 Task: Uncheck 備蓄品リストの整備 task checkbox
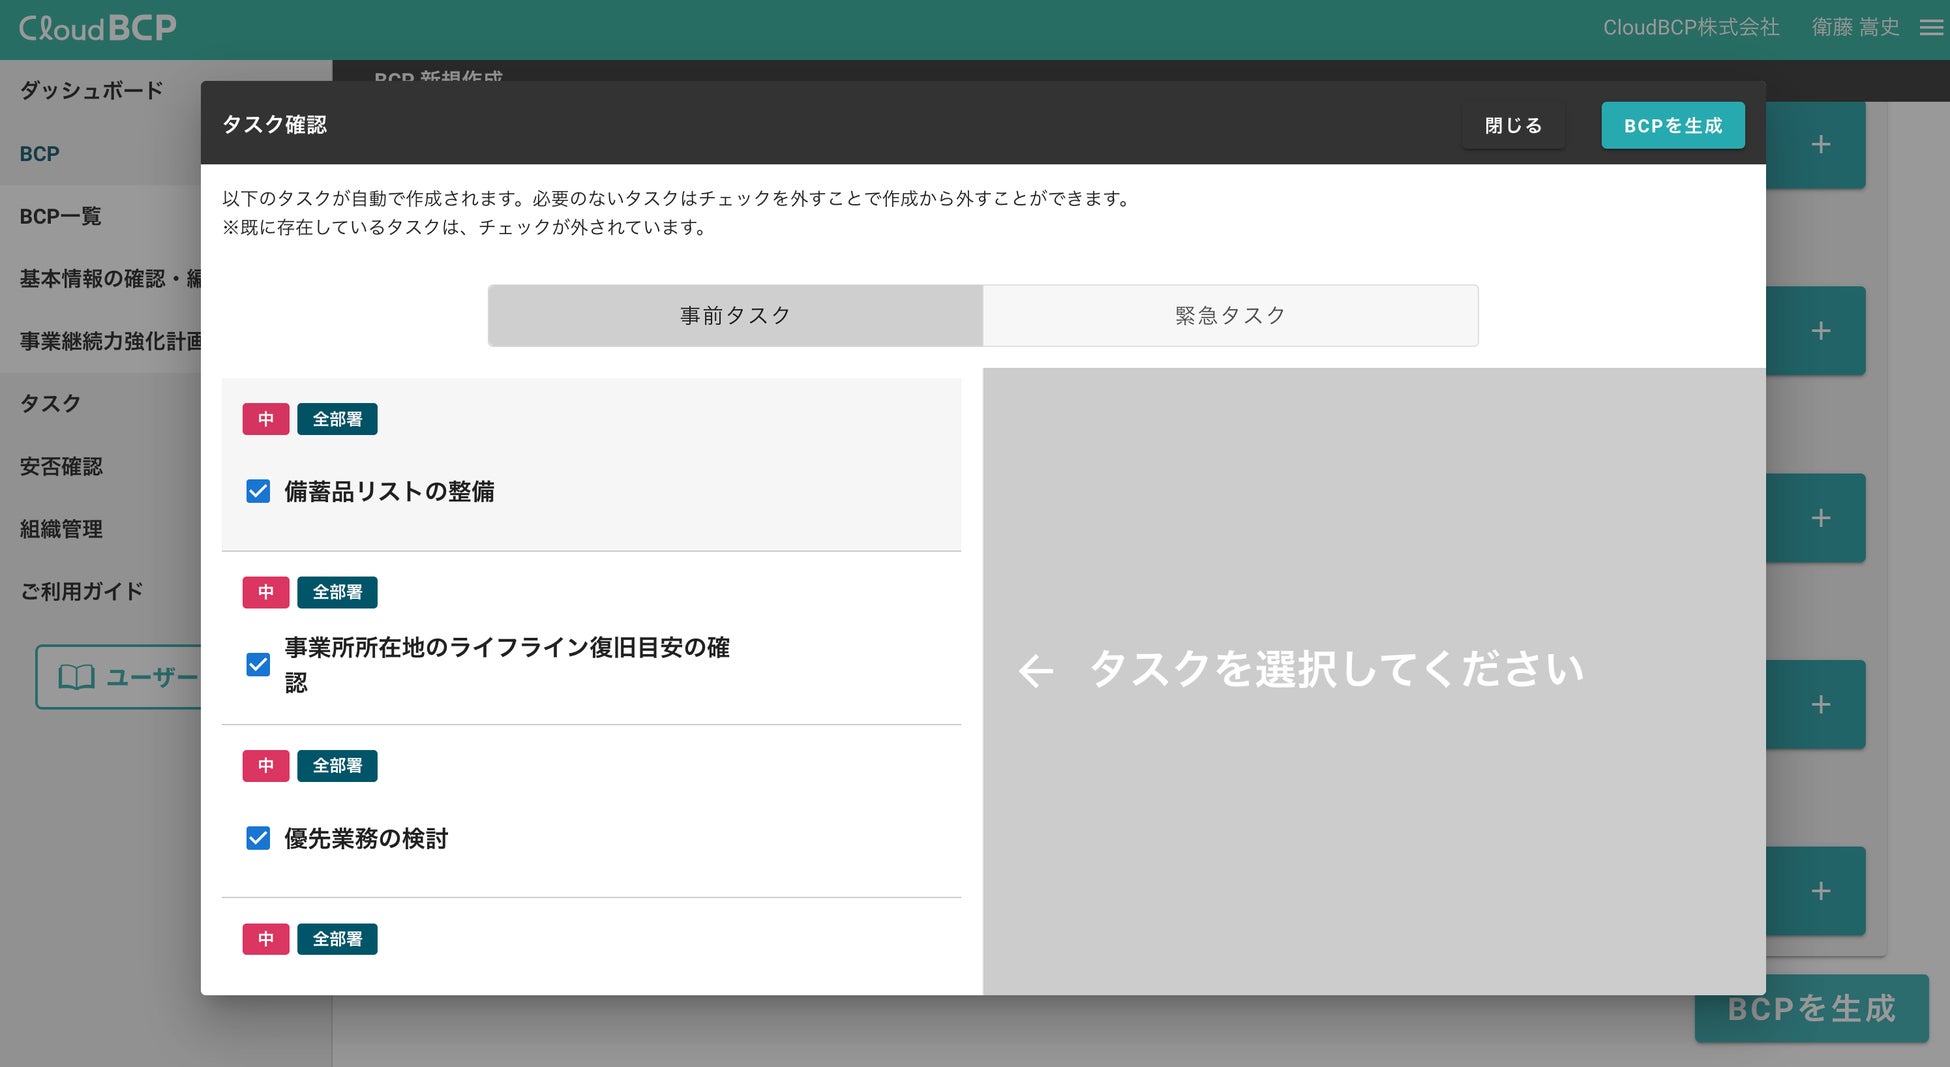click(x=258, y=491)
